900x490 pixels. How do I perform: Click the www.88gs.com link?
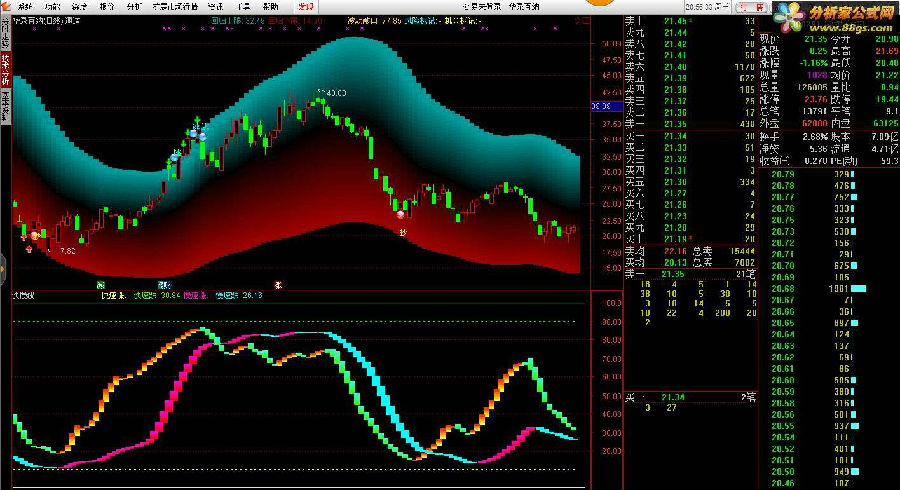pyautogui.click(x=852, y=27)
